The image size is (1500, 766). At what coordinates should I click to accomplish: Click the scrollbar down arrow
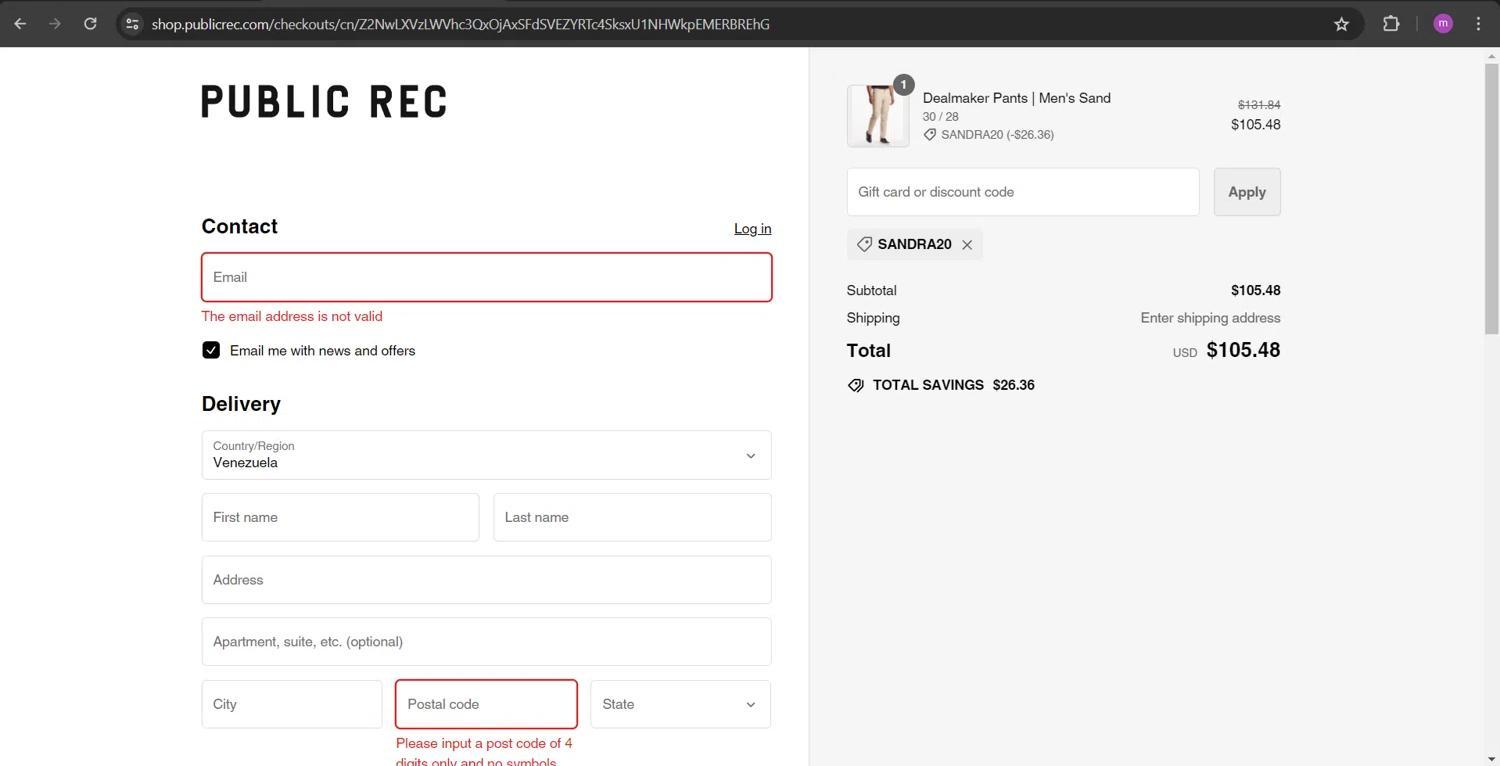[1491, 758]
